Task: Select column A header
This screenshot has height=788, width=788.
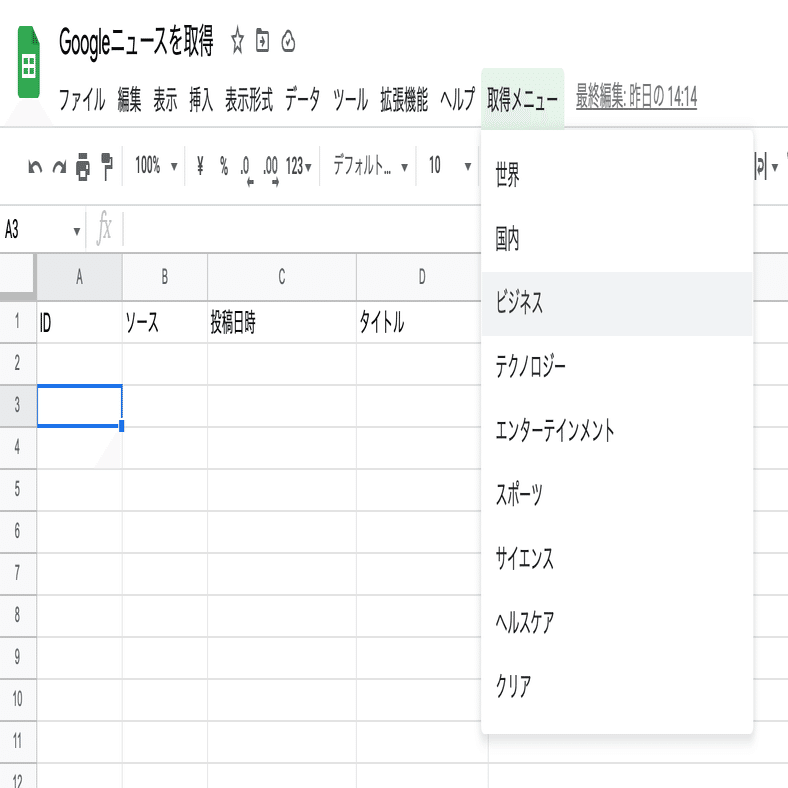Action: [x=79, y=277]
